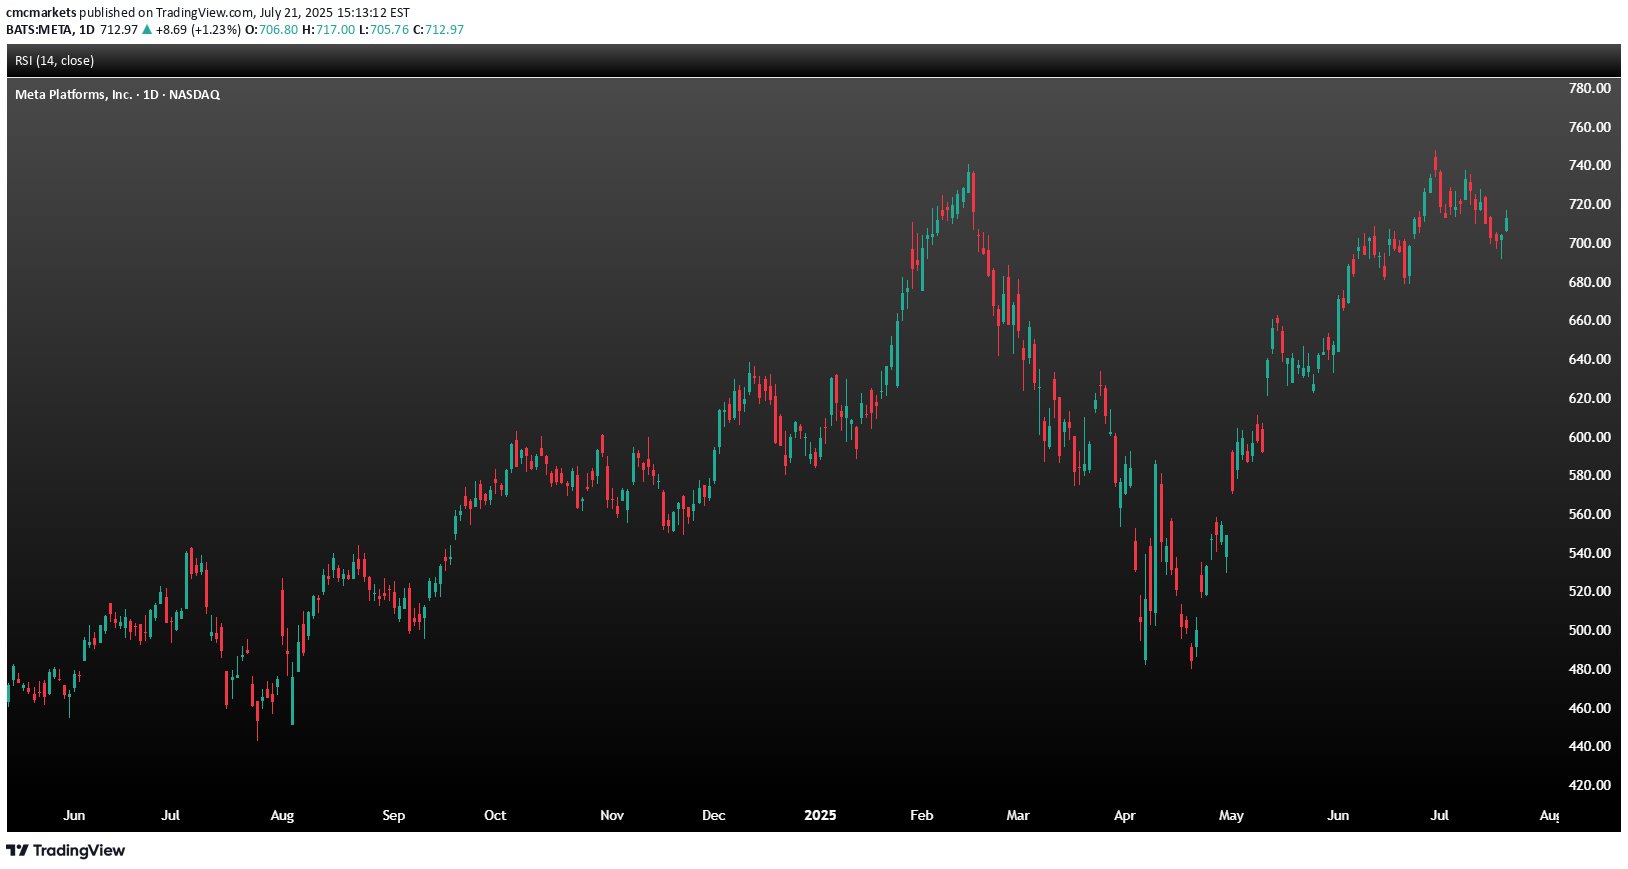
Task: Click the 600.00 price axis label
Action: (1590, 437)
